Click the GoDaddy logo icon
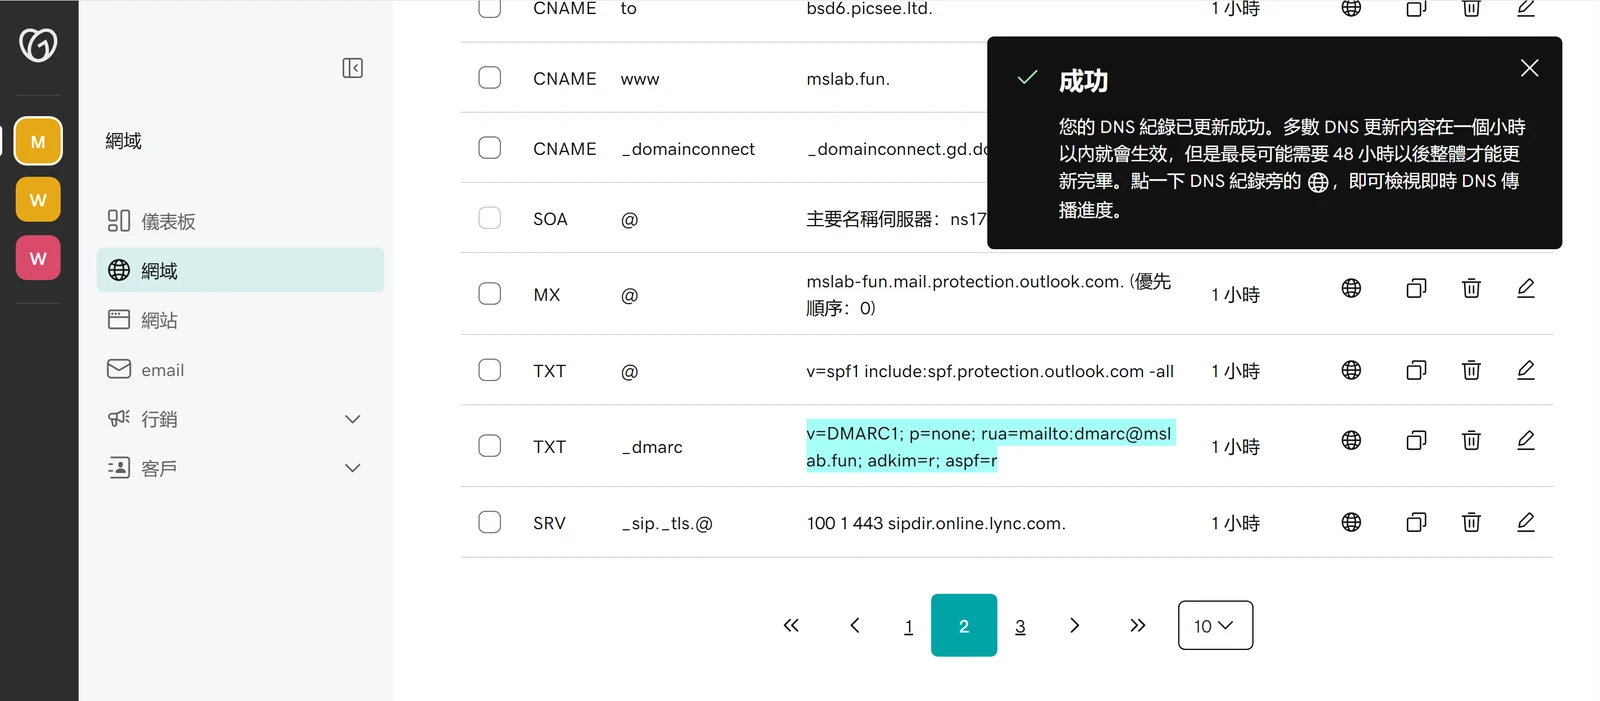The image size is (1600, 701). click(x=38, y=44)
